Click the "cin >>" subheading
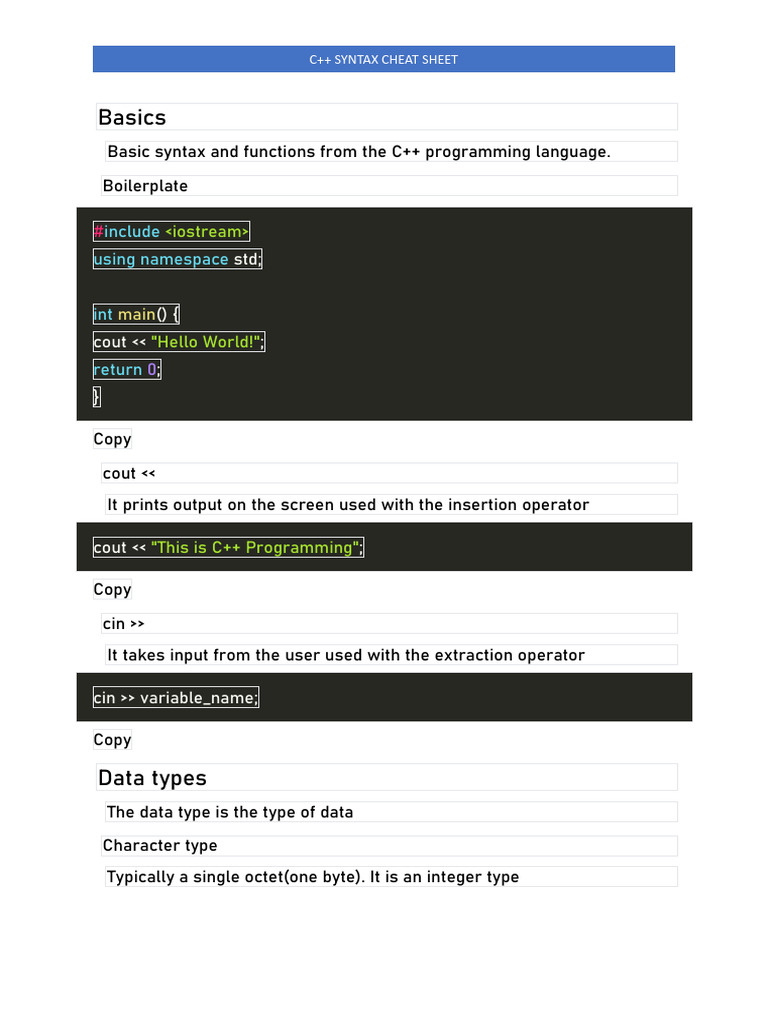768x1024 pixels. 124,624
